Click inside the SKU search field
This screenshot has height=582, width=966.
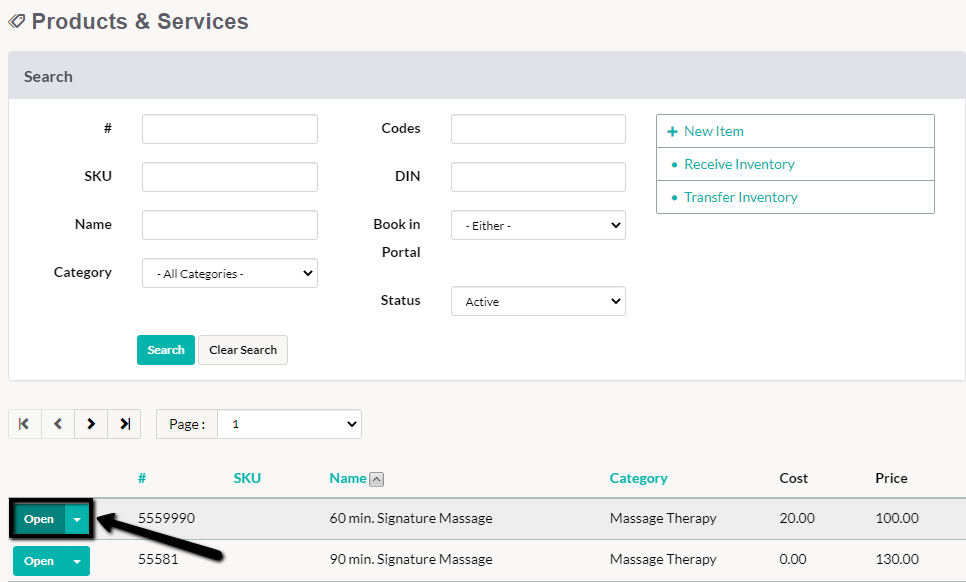click(229, 176)
